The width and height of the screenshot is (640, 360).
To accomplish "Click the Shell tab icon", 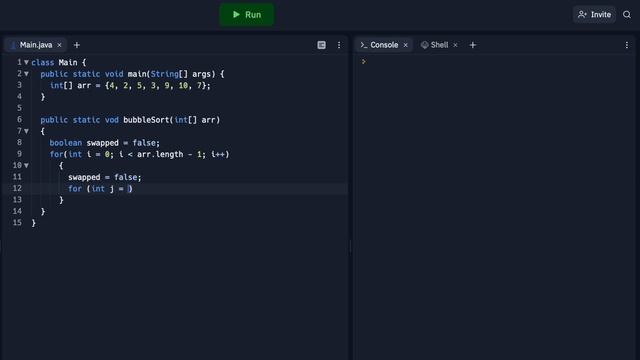I will tap(424, 45).
